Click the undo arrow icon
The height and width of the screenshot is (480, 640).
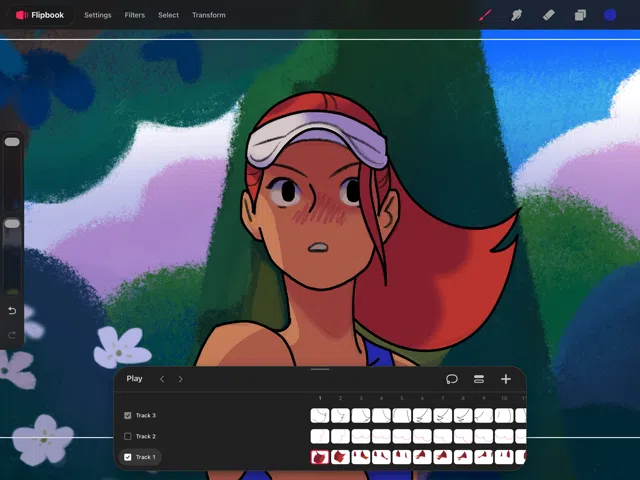point(12,311)
